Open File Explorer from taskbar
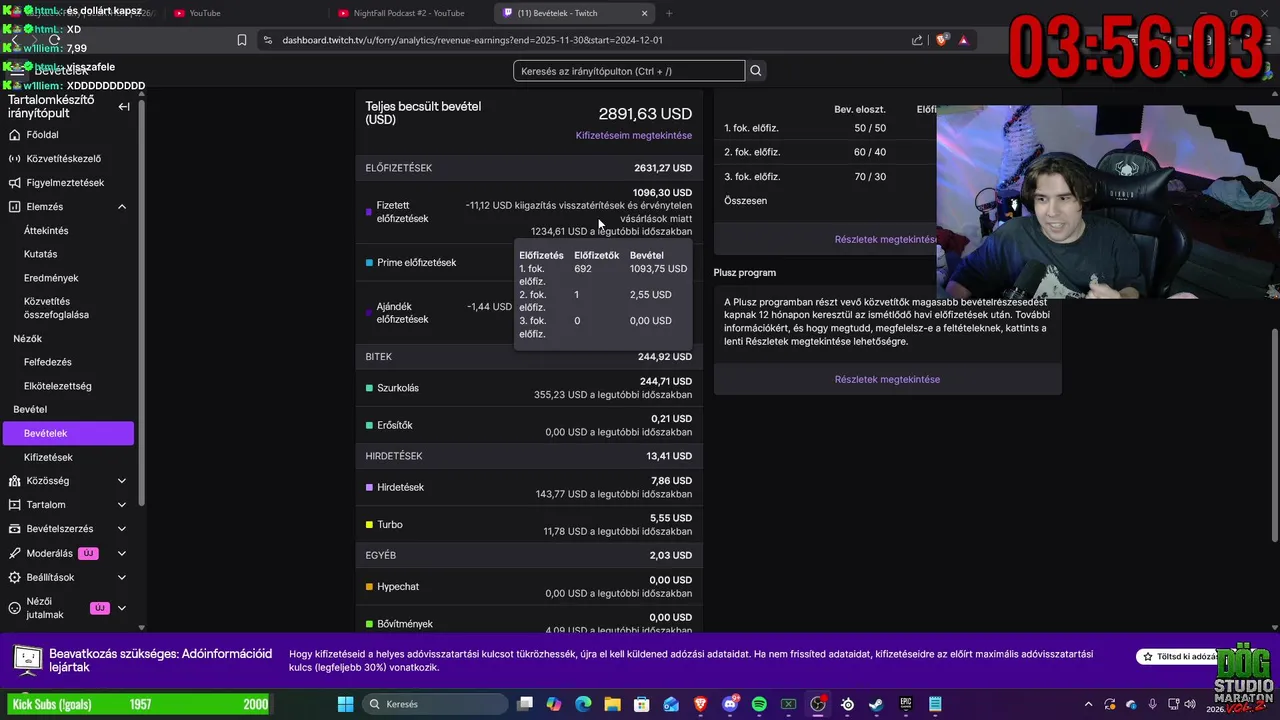Image resolution: width=1280 pixels, height=720 pixels. pyautogui.click(x=612, y=704)
